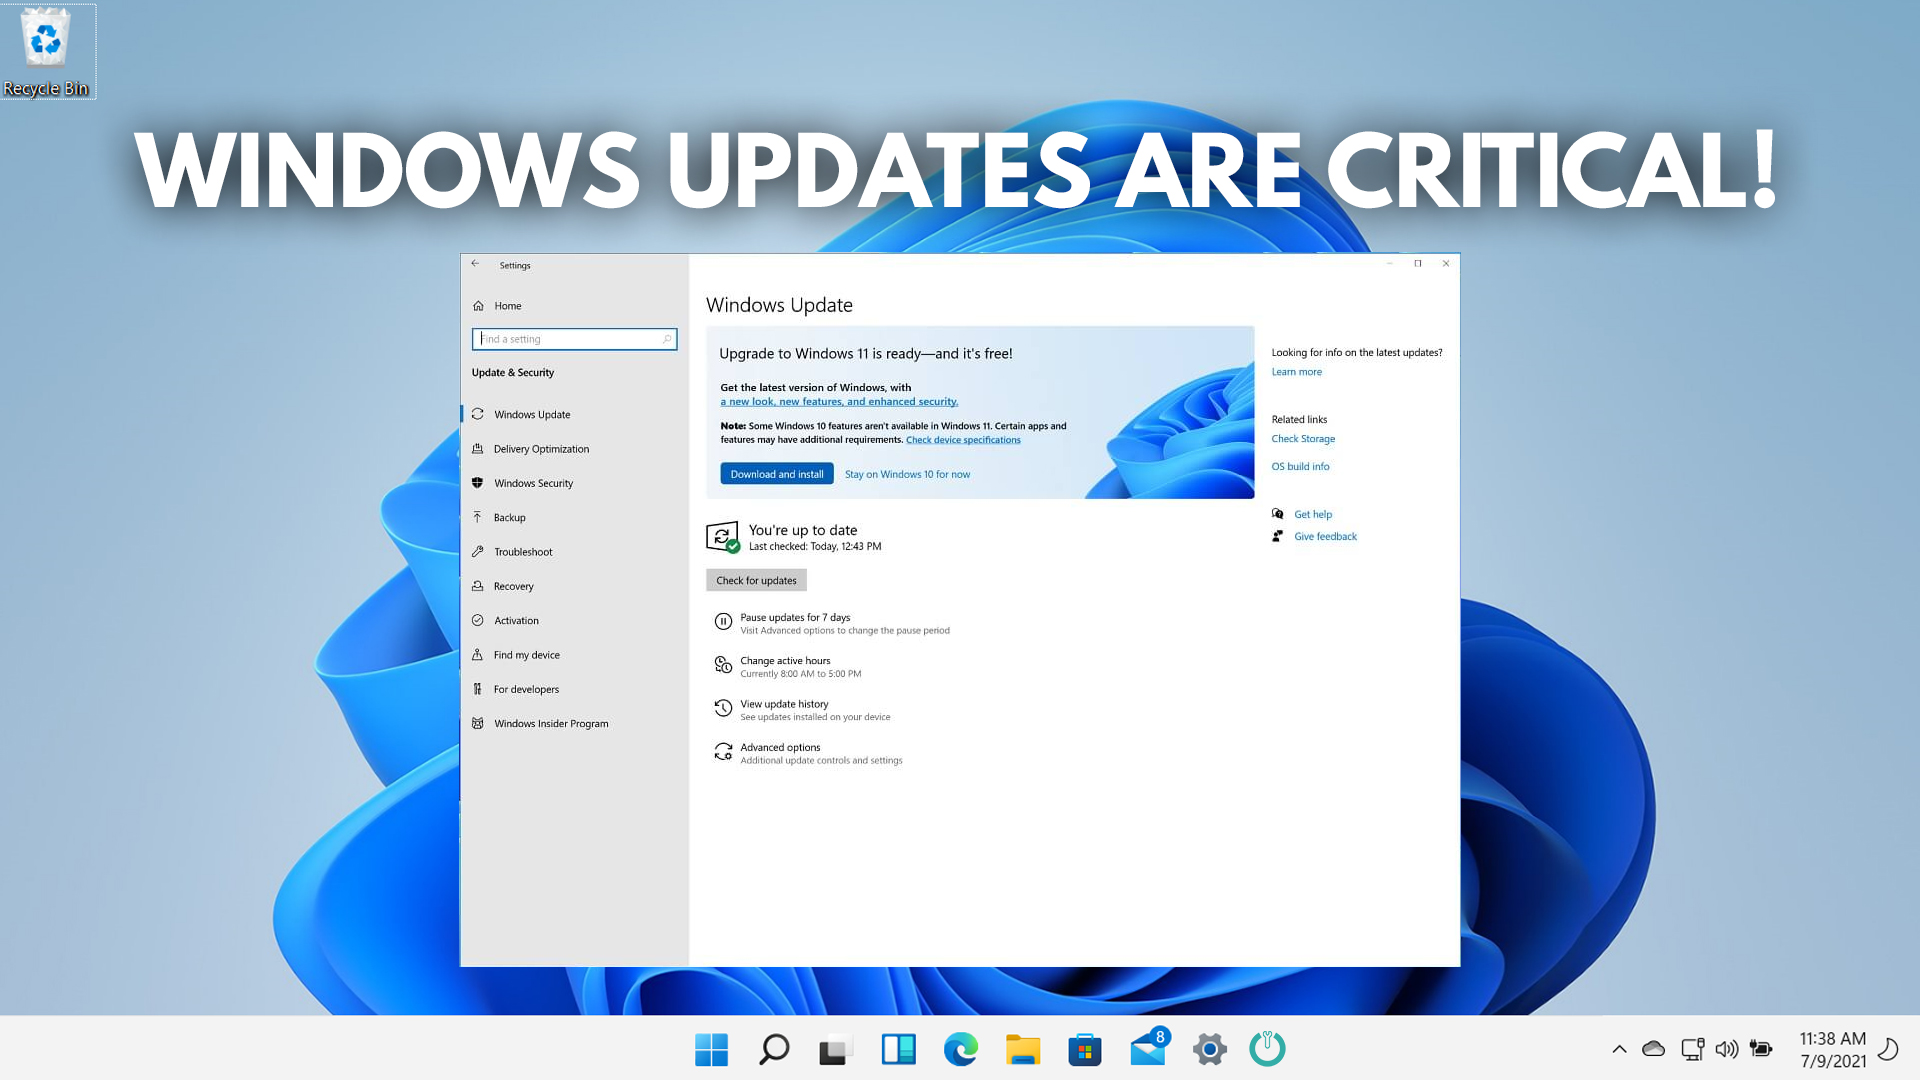
Task: Click Stay on Windows 10 for now
Action: [907, 474]
